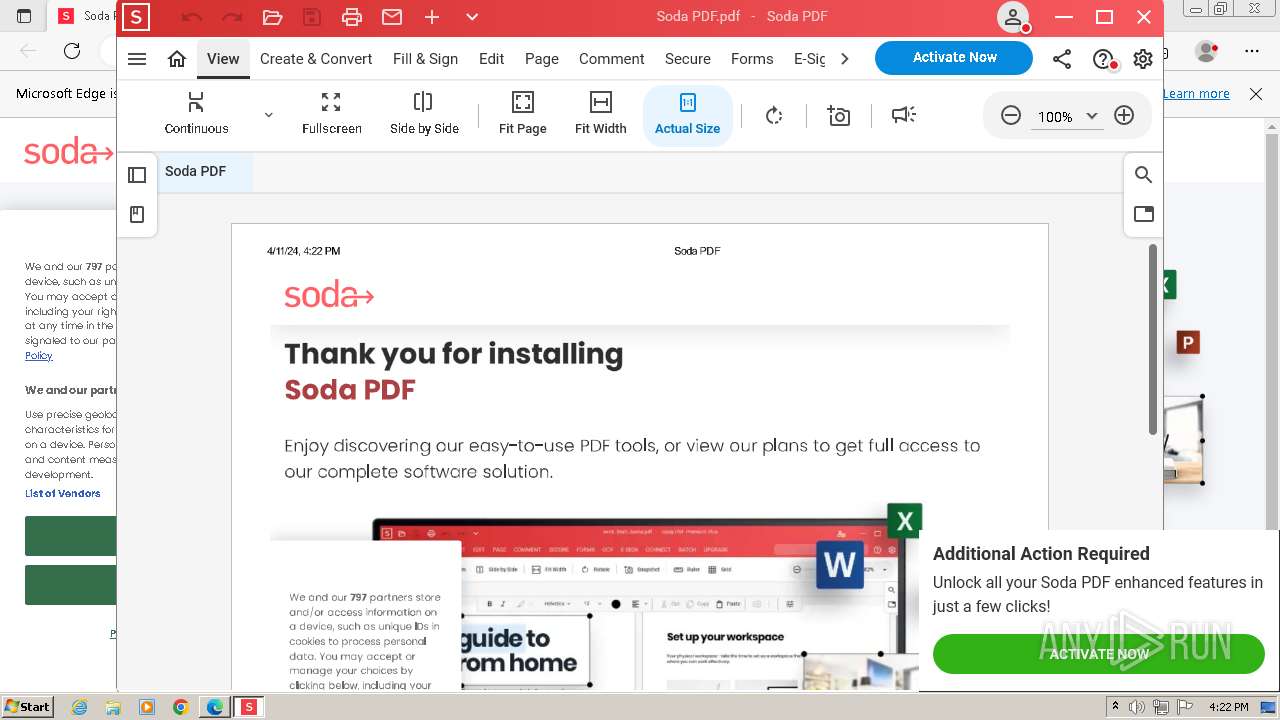This screenshot has height=720, width=1280.
Task: Open the Forms tab
Action: pyautogui.click(x=752, y=59)
